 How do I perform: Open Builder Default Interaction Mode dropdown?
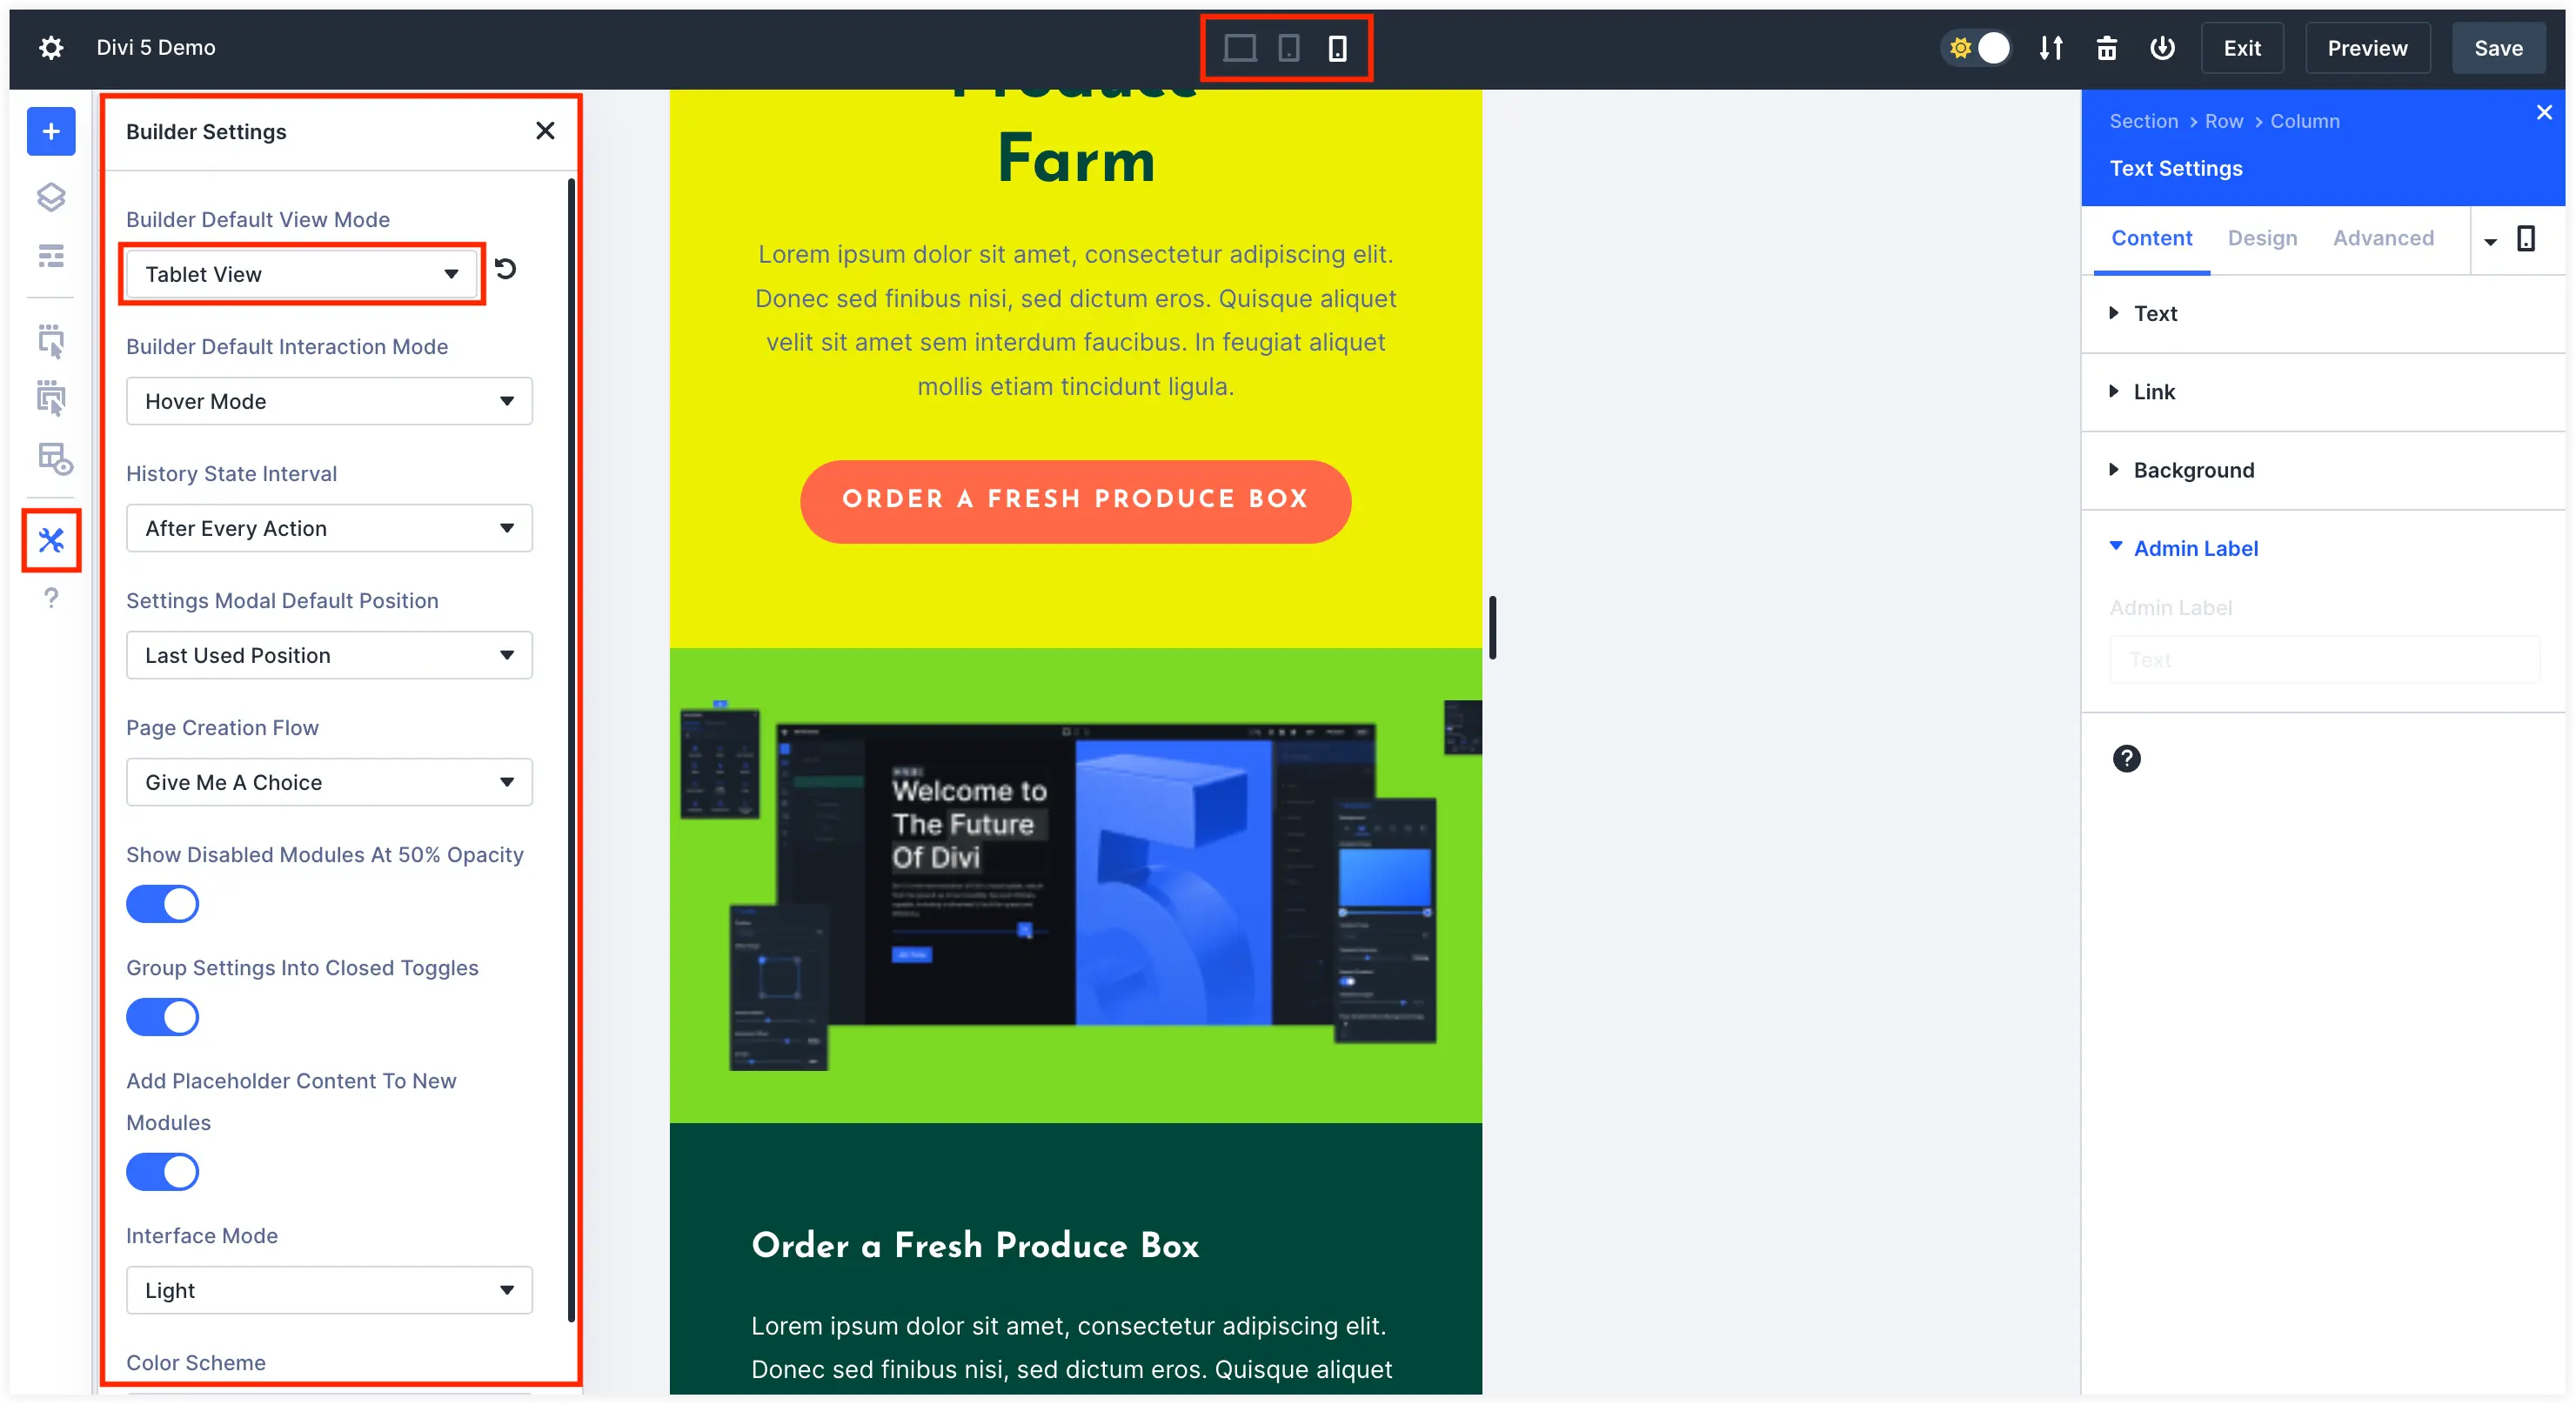(x=329, y=401)
